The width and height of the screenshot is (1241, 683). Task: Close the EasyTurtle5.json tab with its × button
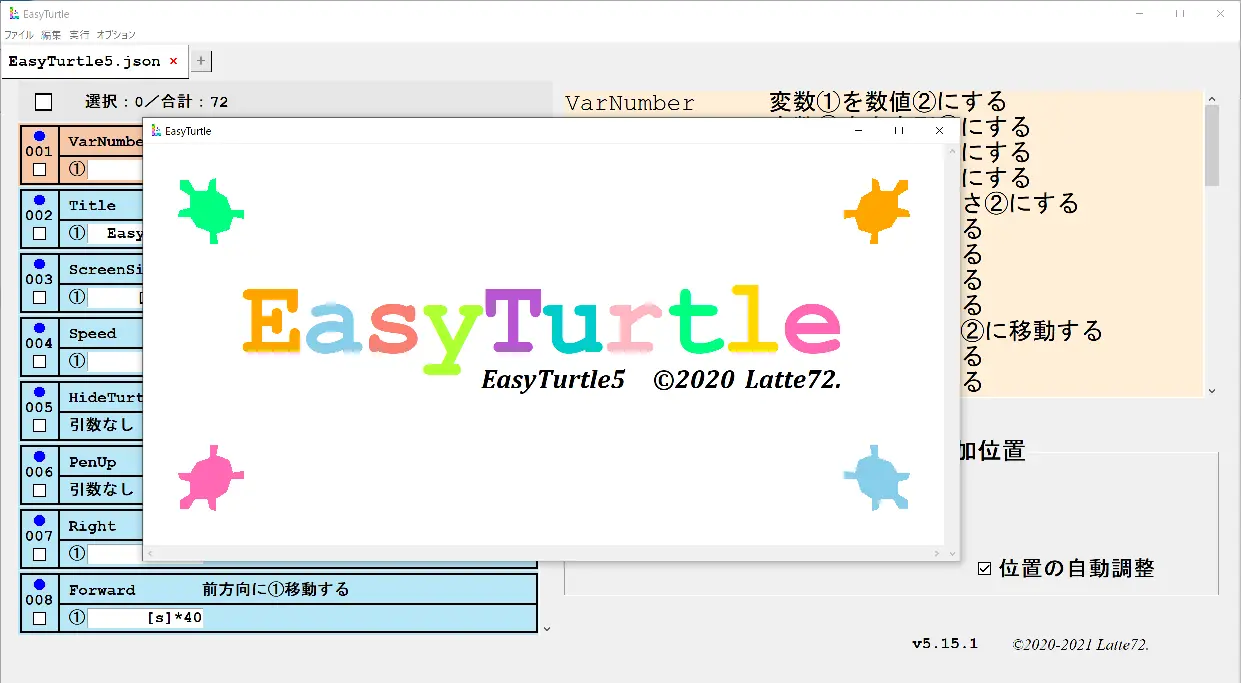click(174, 60)
